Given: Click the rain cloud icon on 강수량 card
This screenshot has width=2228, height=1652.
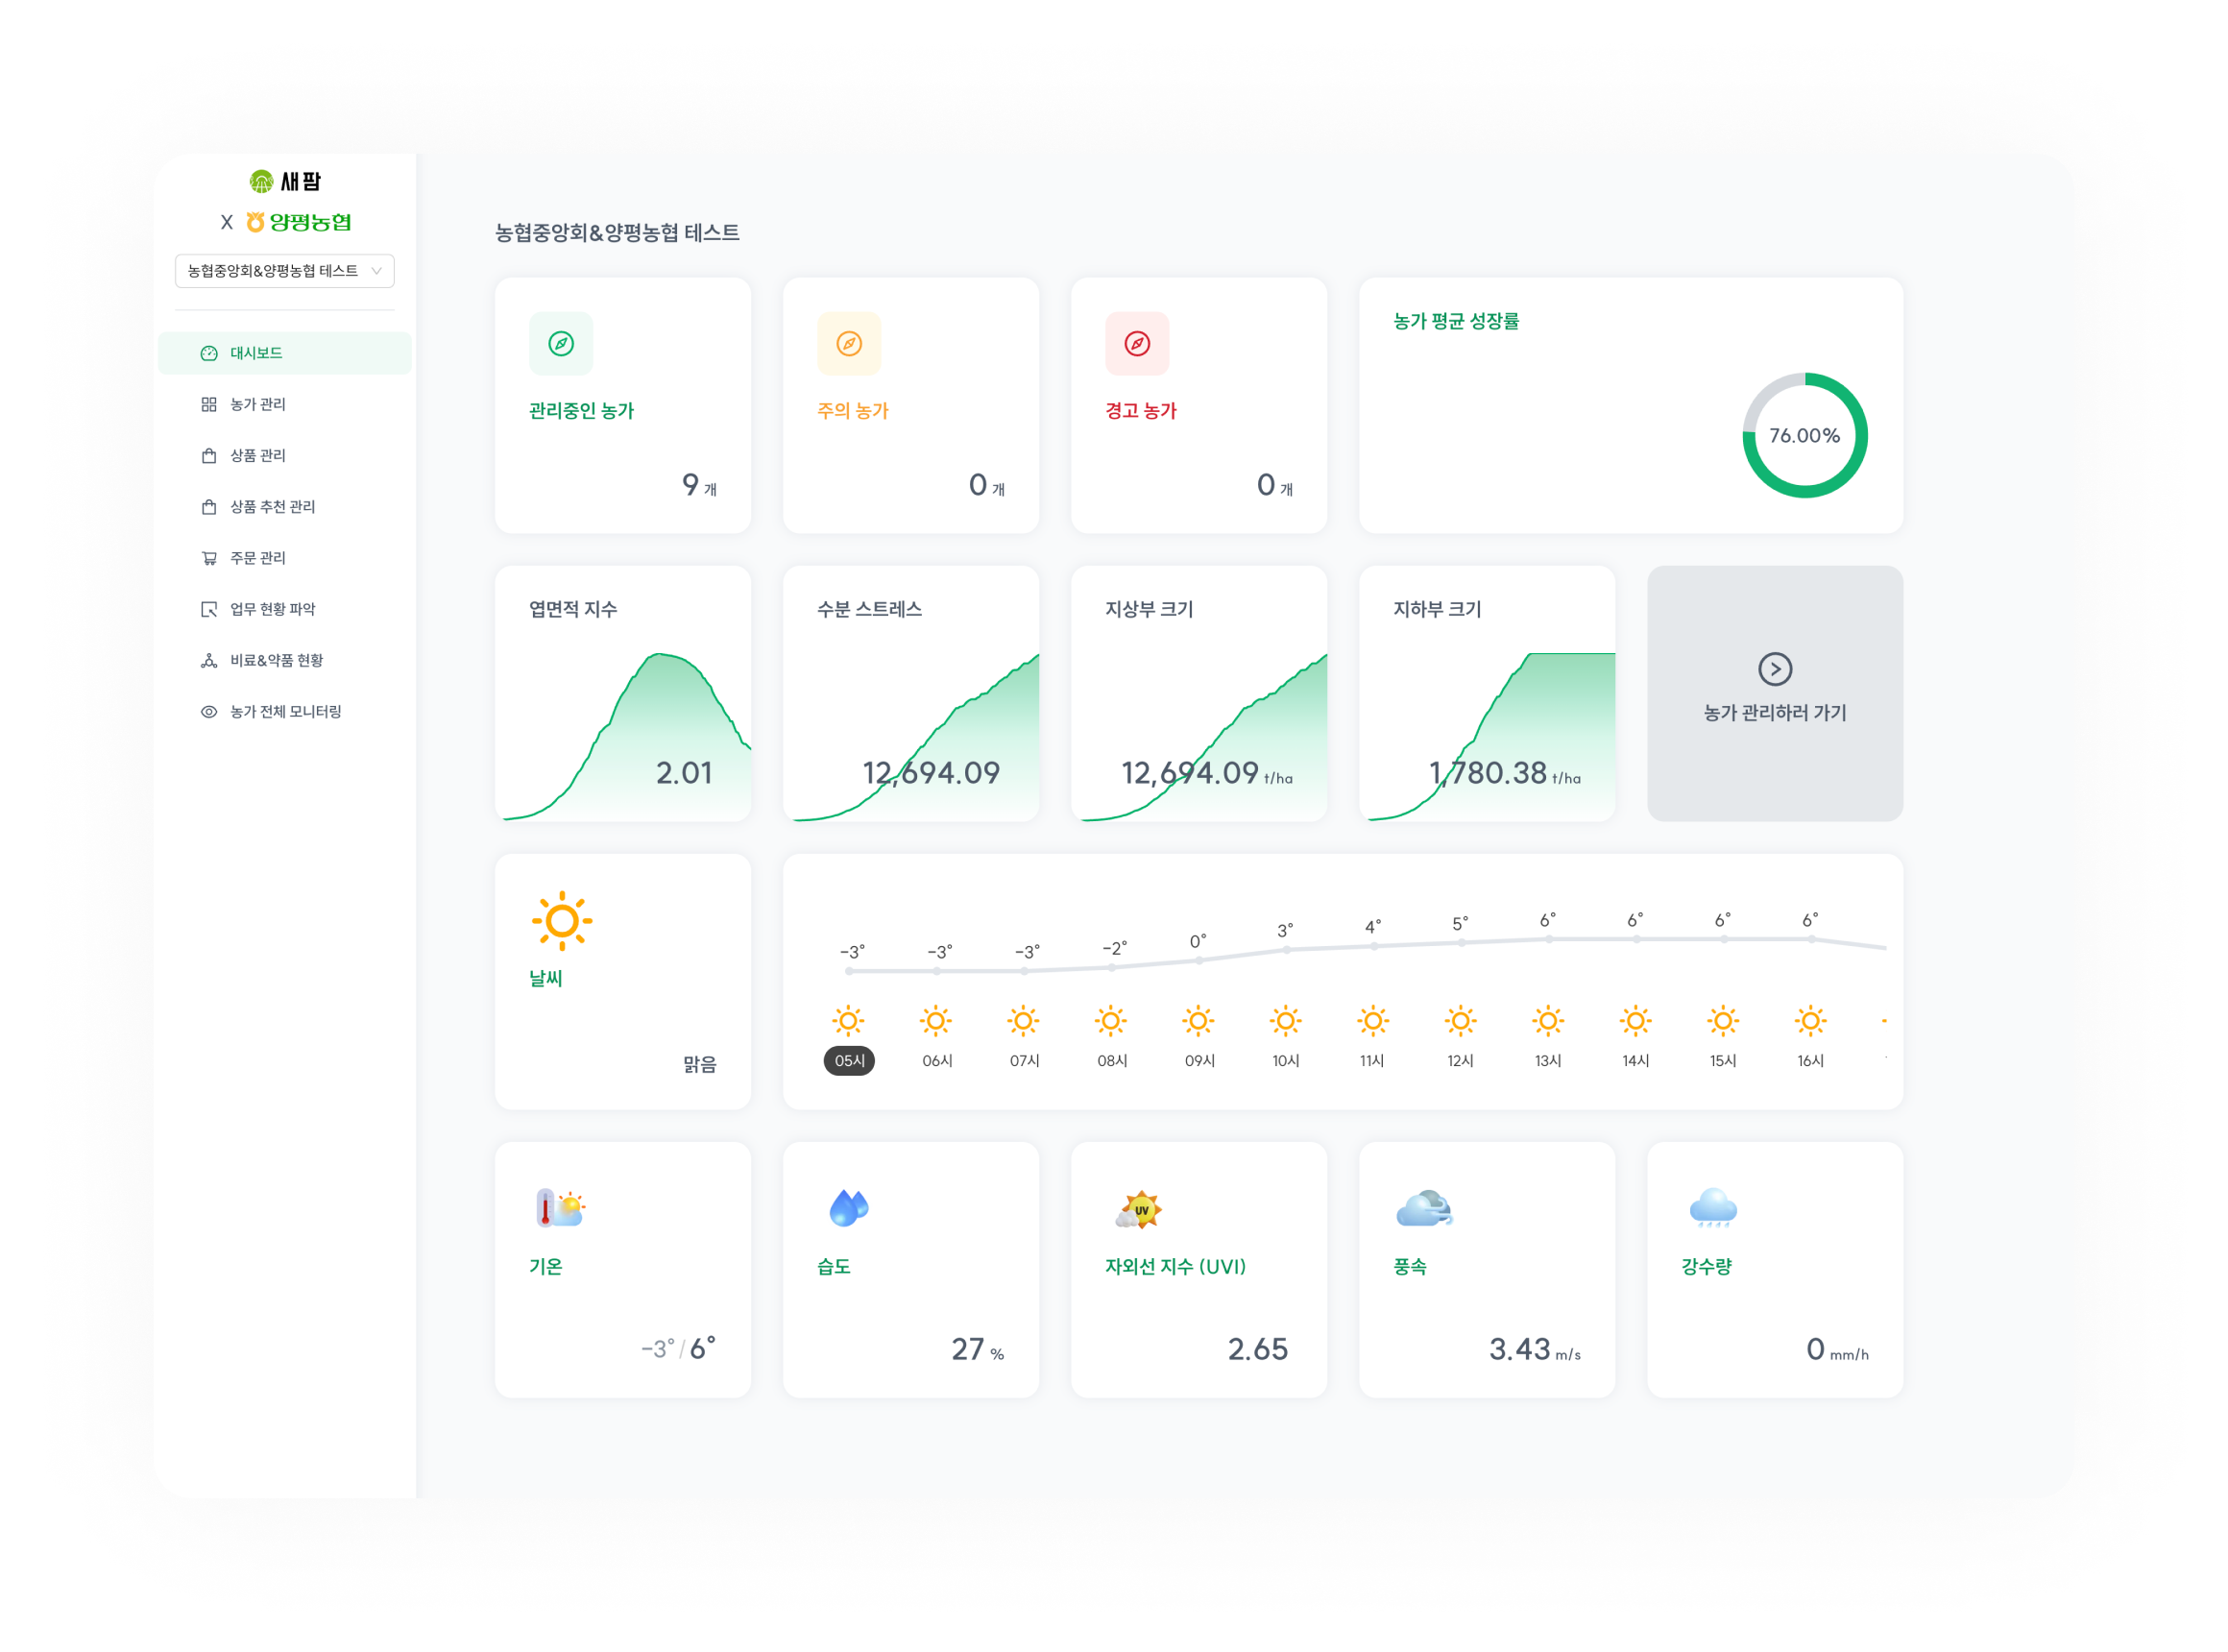Looking at the screenshot, I should coord(1713,1208).
